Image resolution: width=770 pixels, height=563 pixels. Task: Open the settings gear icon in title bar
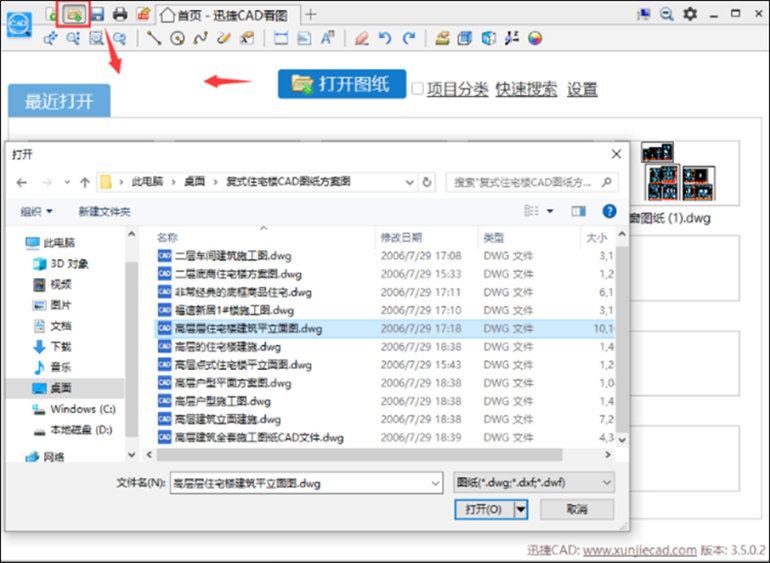coord(690,14)
